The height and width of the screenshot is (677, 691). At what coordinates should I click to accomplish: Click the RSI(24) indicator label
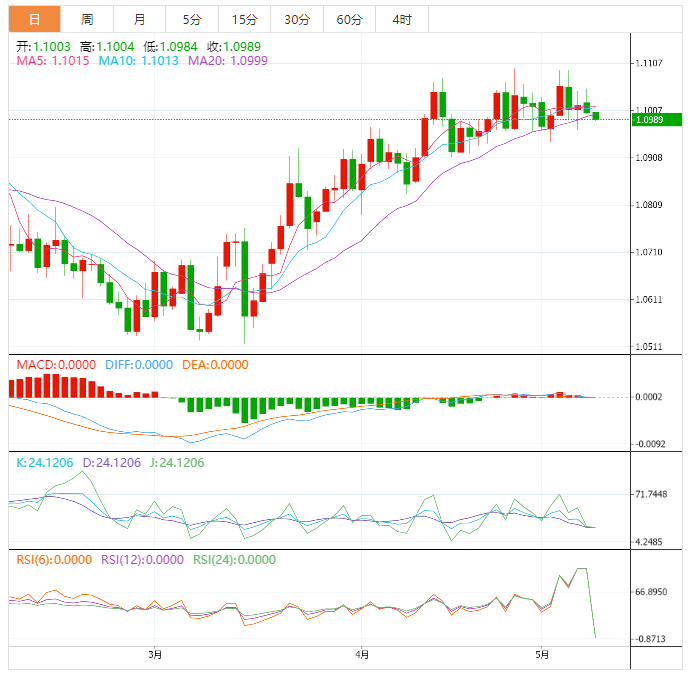pyautogui.click(x=234, y=560)
